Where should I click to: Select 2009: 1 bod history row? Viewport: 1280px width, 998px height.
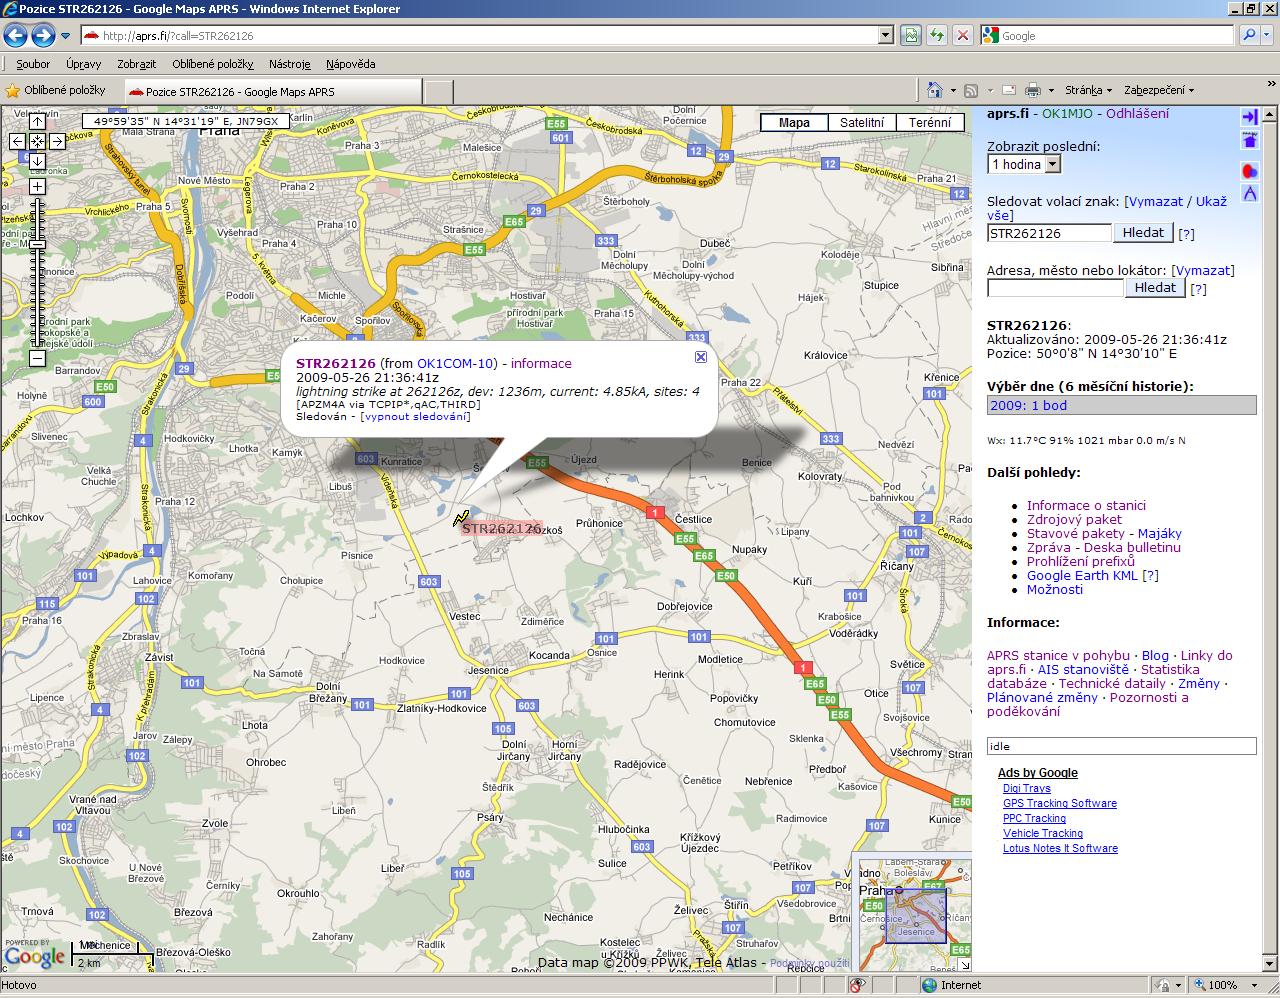point(1121,405)
